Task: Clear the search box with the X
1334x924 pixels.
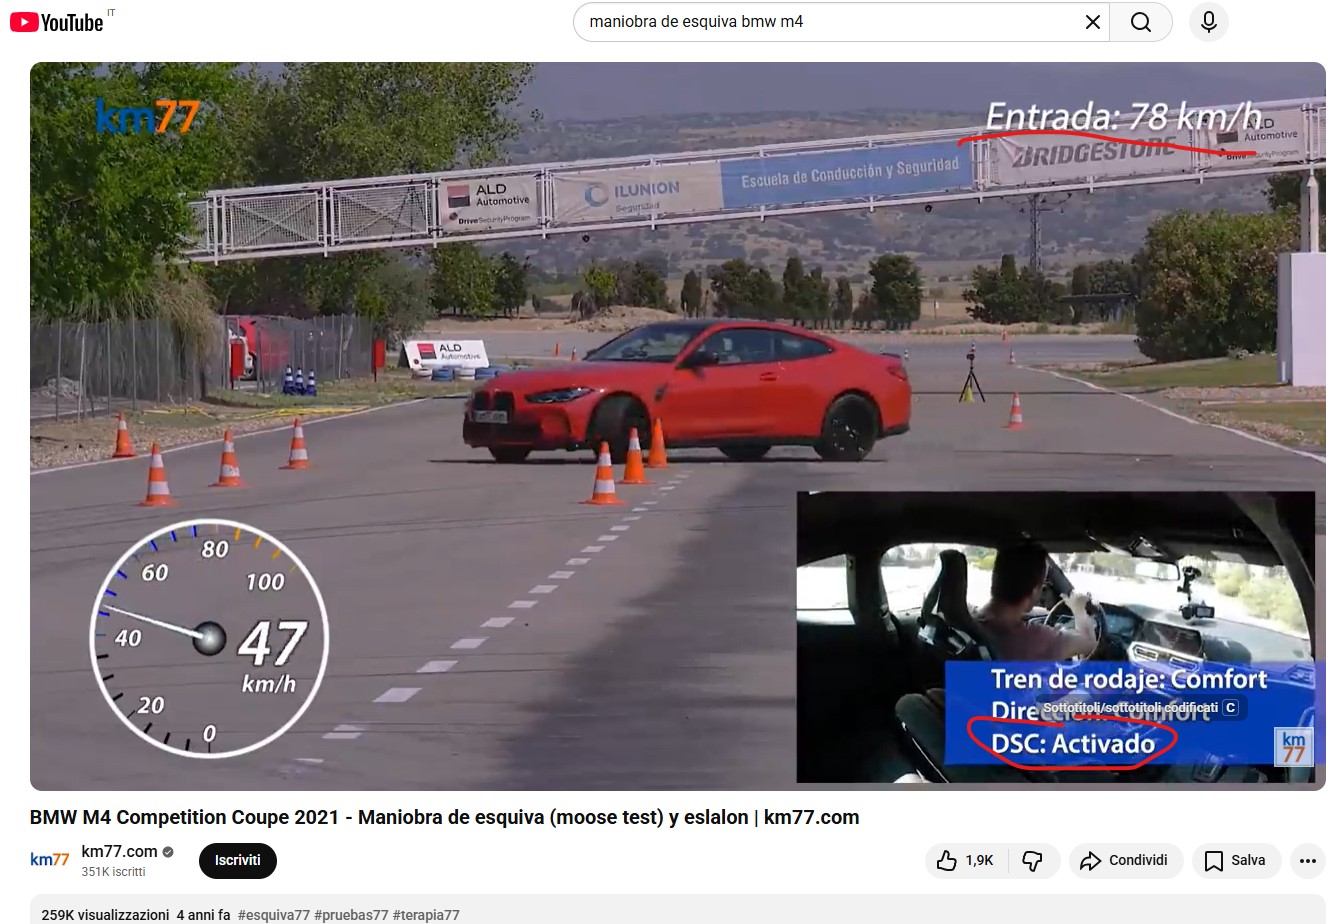Action: point(1093,22)
